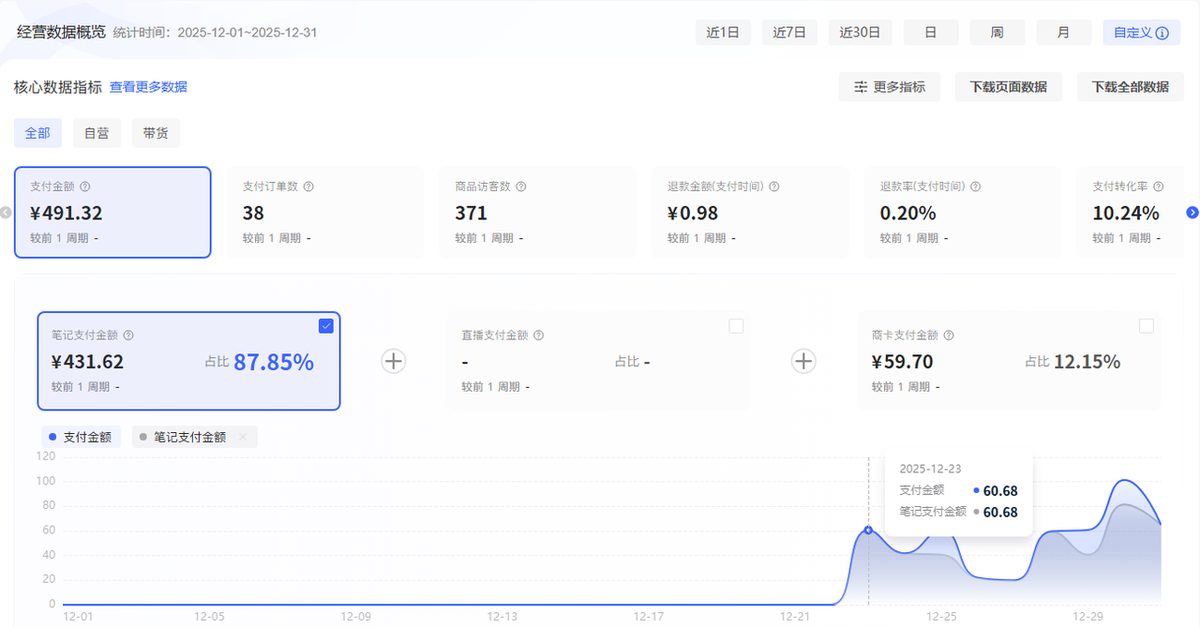Click the ¥491.32 amount value
The width and height of the screenshot is (1200, 627).
point(66,213)
